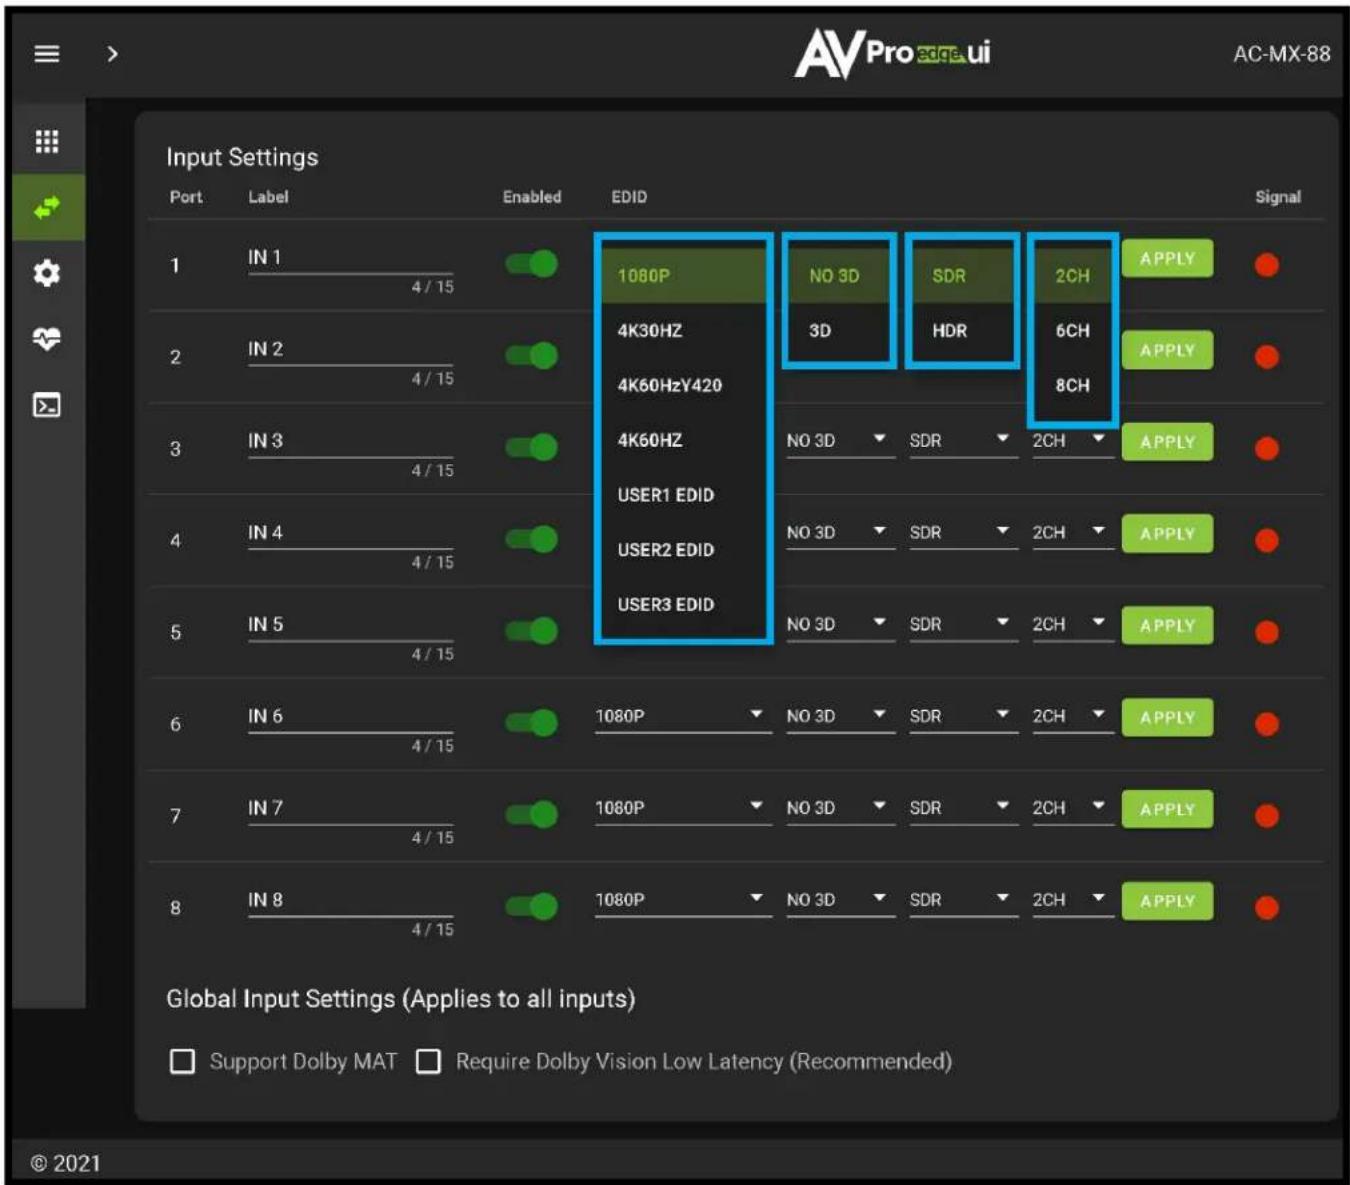Edit the IN 4 label field
Screen dimensions: 1350x1185
pyautogui.click(x=350, y=534)
